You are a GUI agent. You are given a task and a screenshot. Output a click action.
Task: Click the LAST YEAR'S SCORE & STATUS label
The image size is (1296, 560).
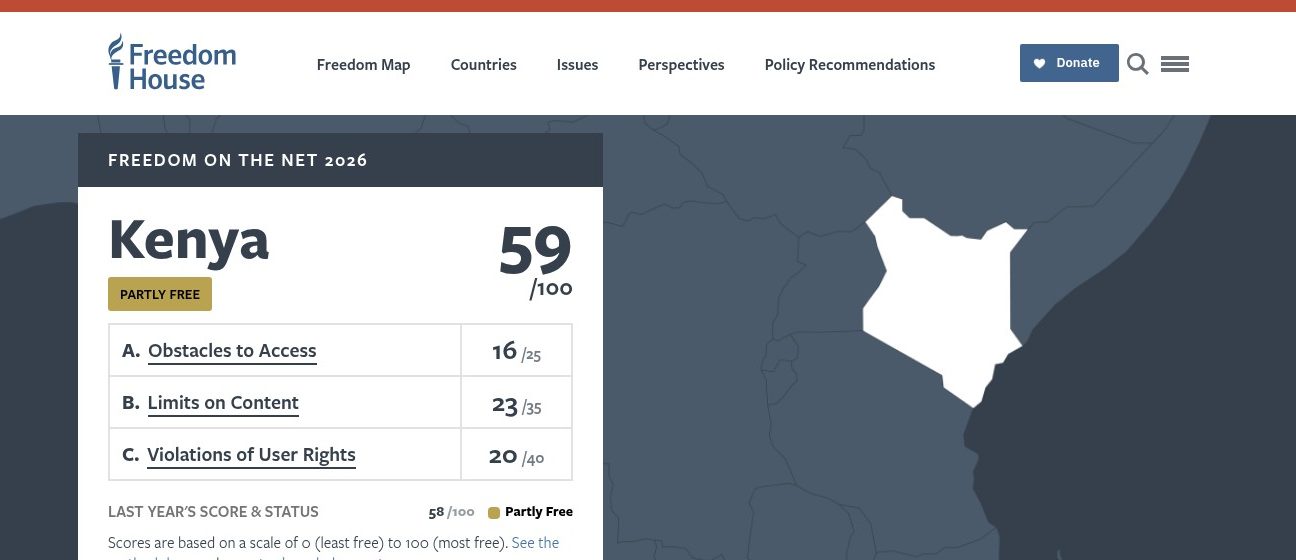click(213, 512)
